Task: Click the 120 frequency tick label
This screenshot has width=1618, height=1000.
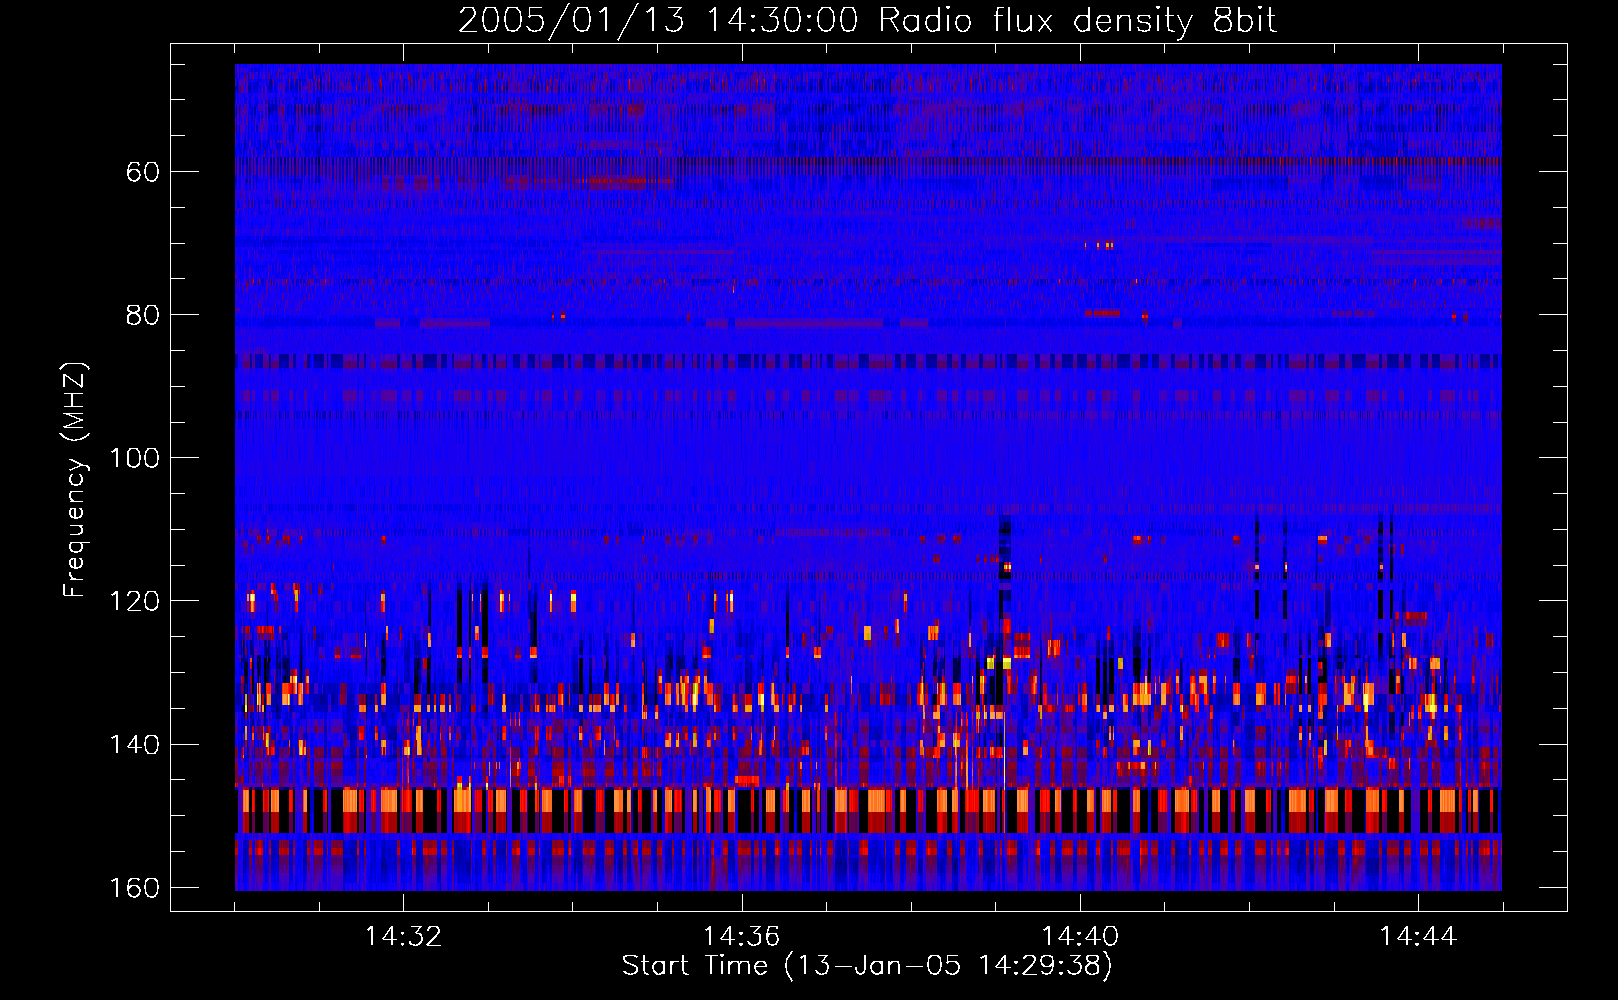Action: [x=133, y=601]
